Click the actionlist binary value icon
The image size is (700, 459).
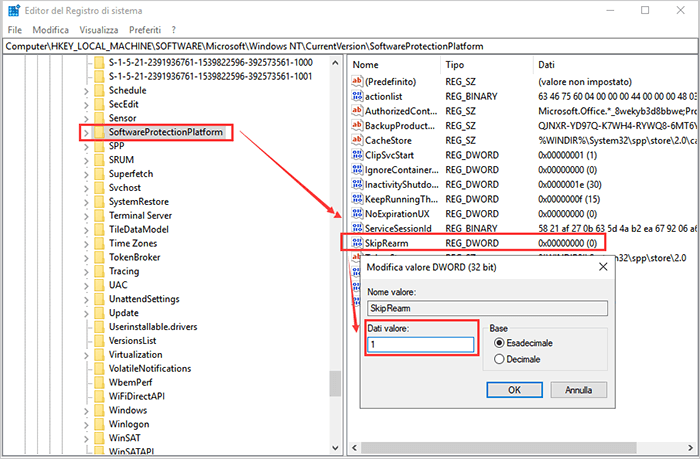(x=354, y=95)
